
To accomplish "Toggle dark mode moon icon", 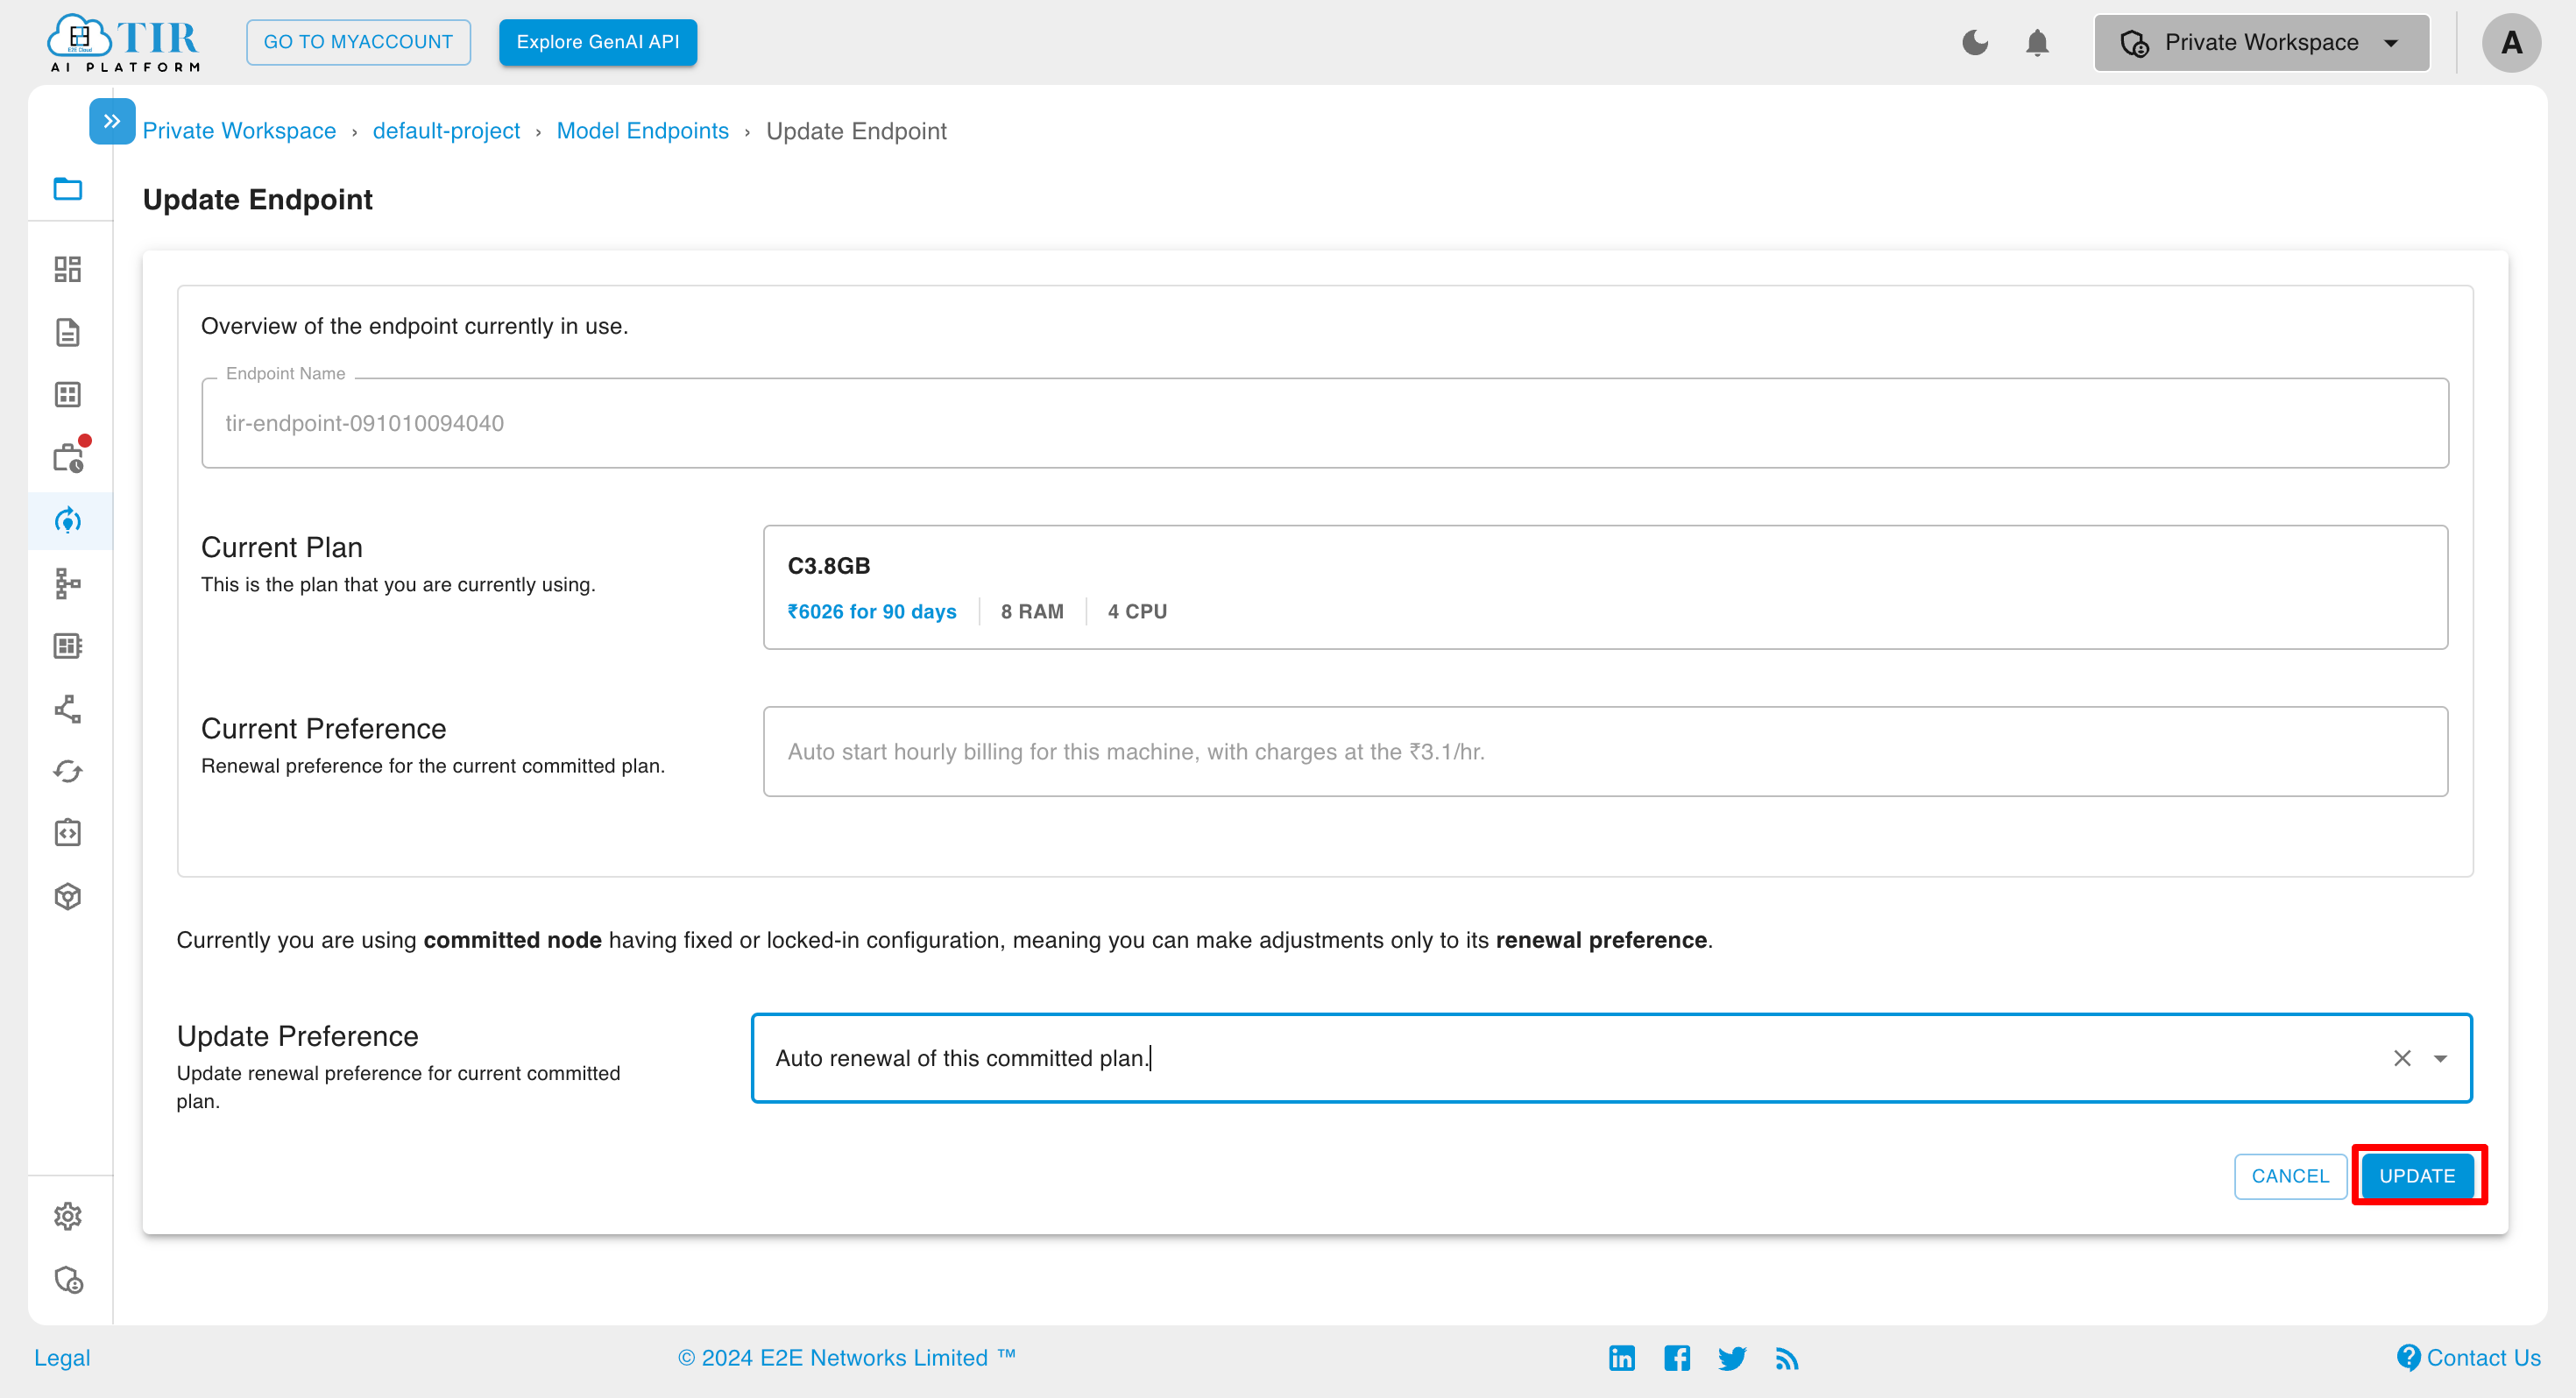I will 1975,42.
